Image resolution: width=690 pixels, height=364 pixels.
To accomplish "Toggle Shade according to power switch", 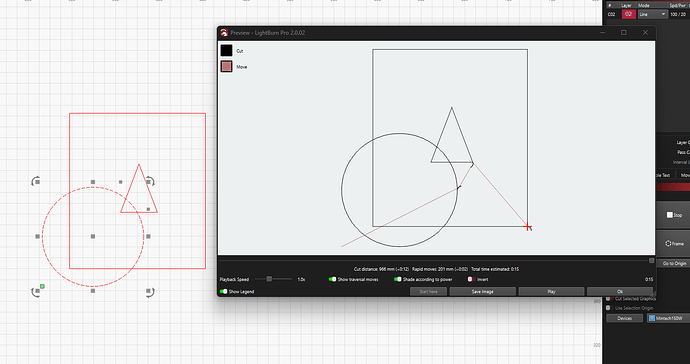I will click(398, 279).
